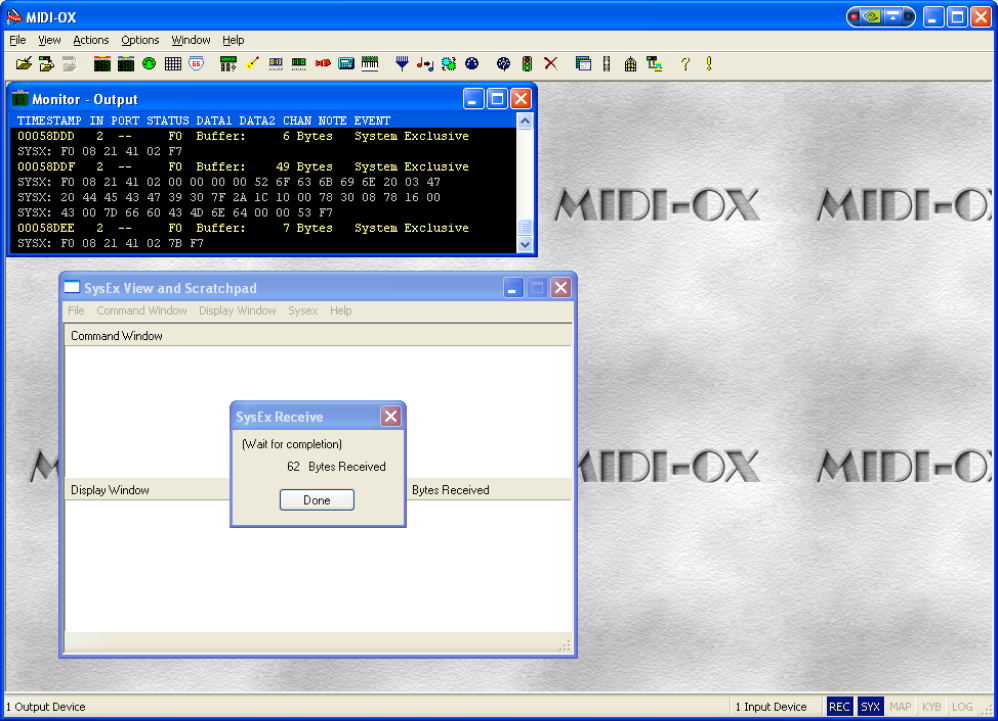998x721 pixels.
Task: Click the open-folder icon at toolbar start
Action: coord(24,64)
